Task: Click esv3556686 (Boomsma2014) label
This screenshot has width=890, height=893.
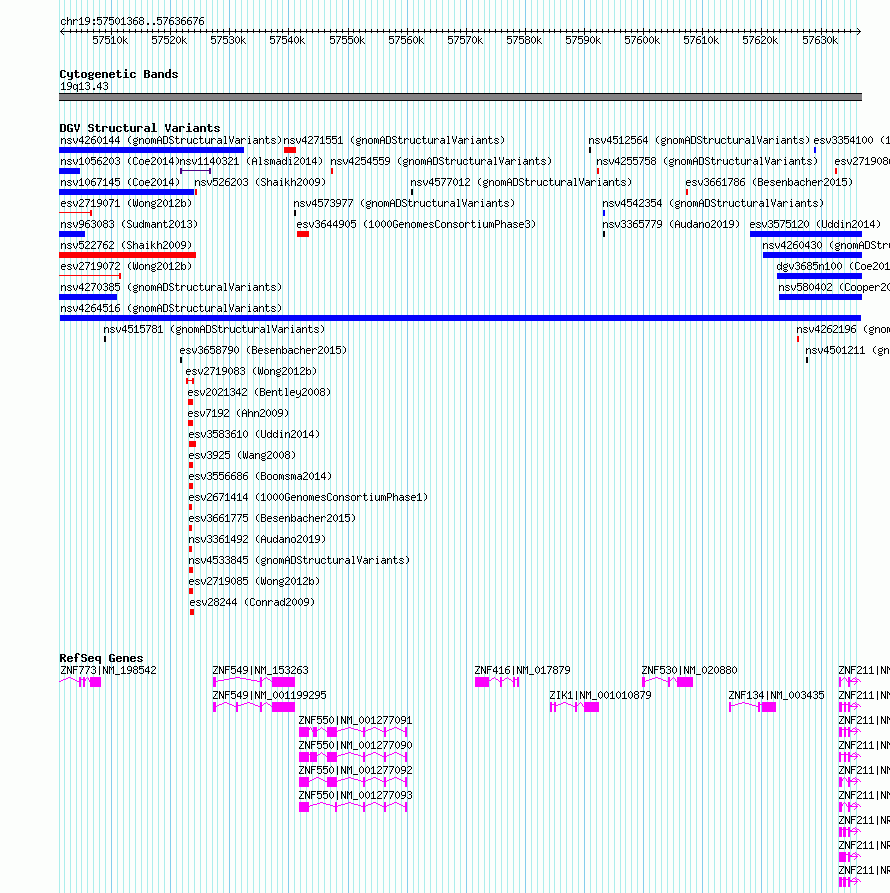Action: click(x=260, y=476)
